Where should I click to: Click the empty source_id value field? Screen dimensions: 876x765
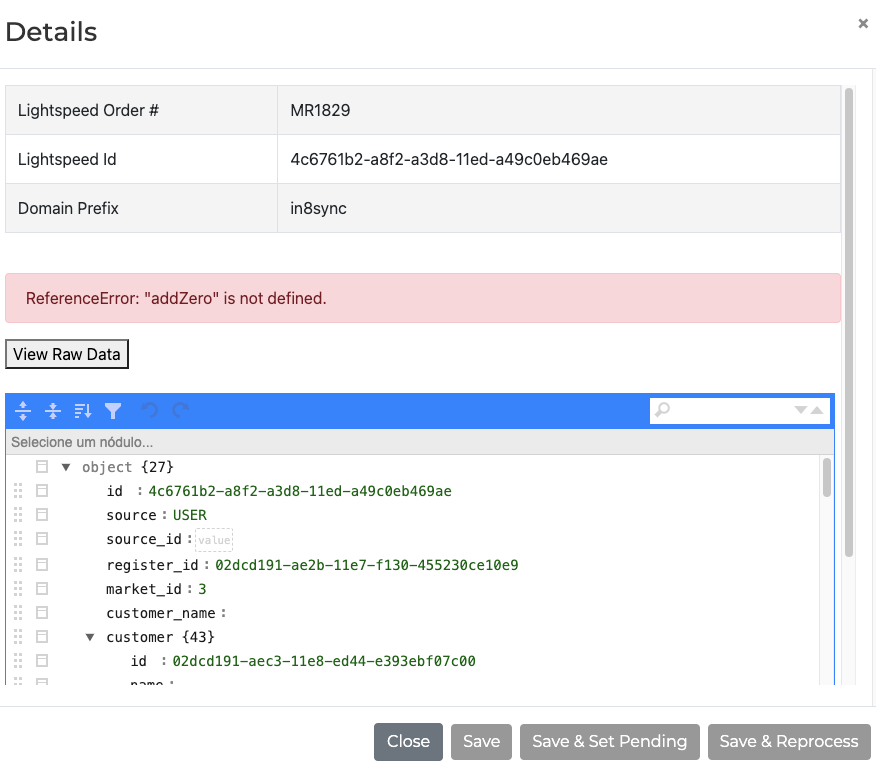214,540
